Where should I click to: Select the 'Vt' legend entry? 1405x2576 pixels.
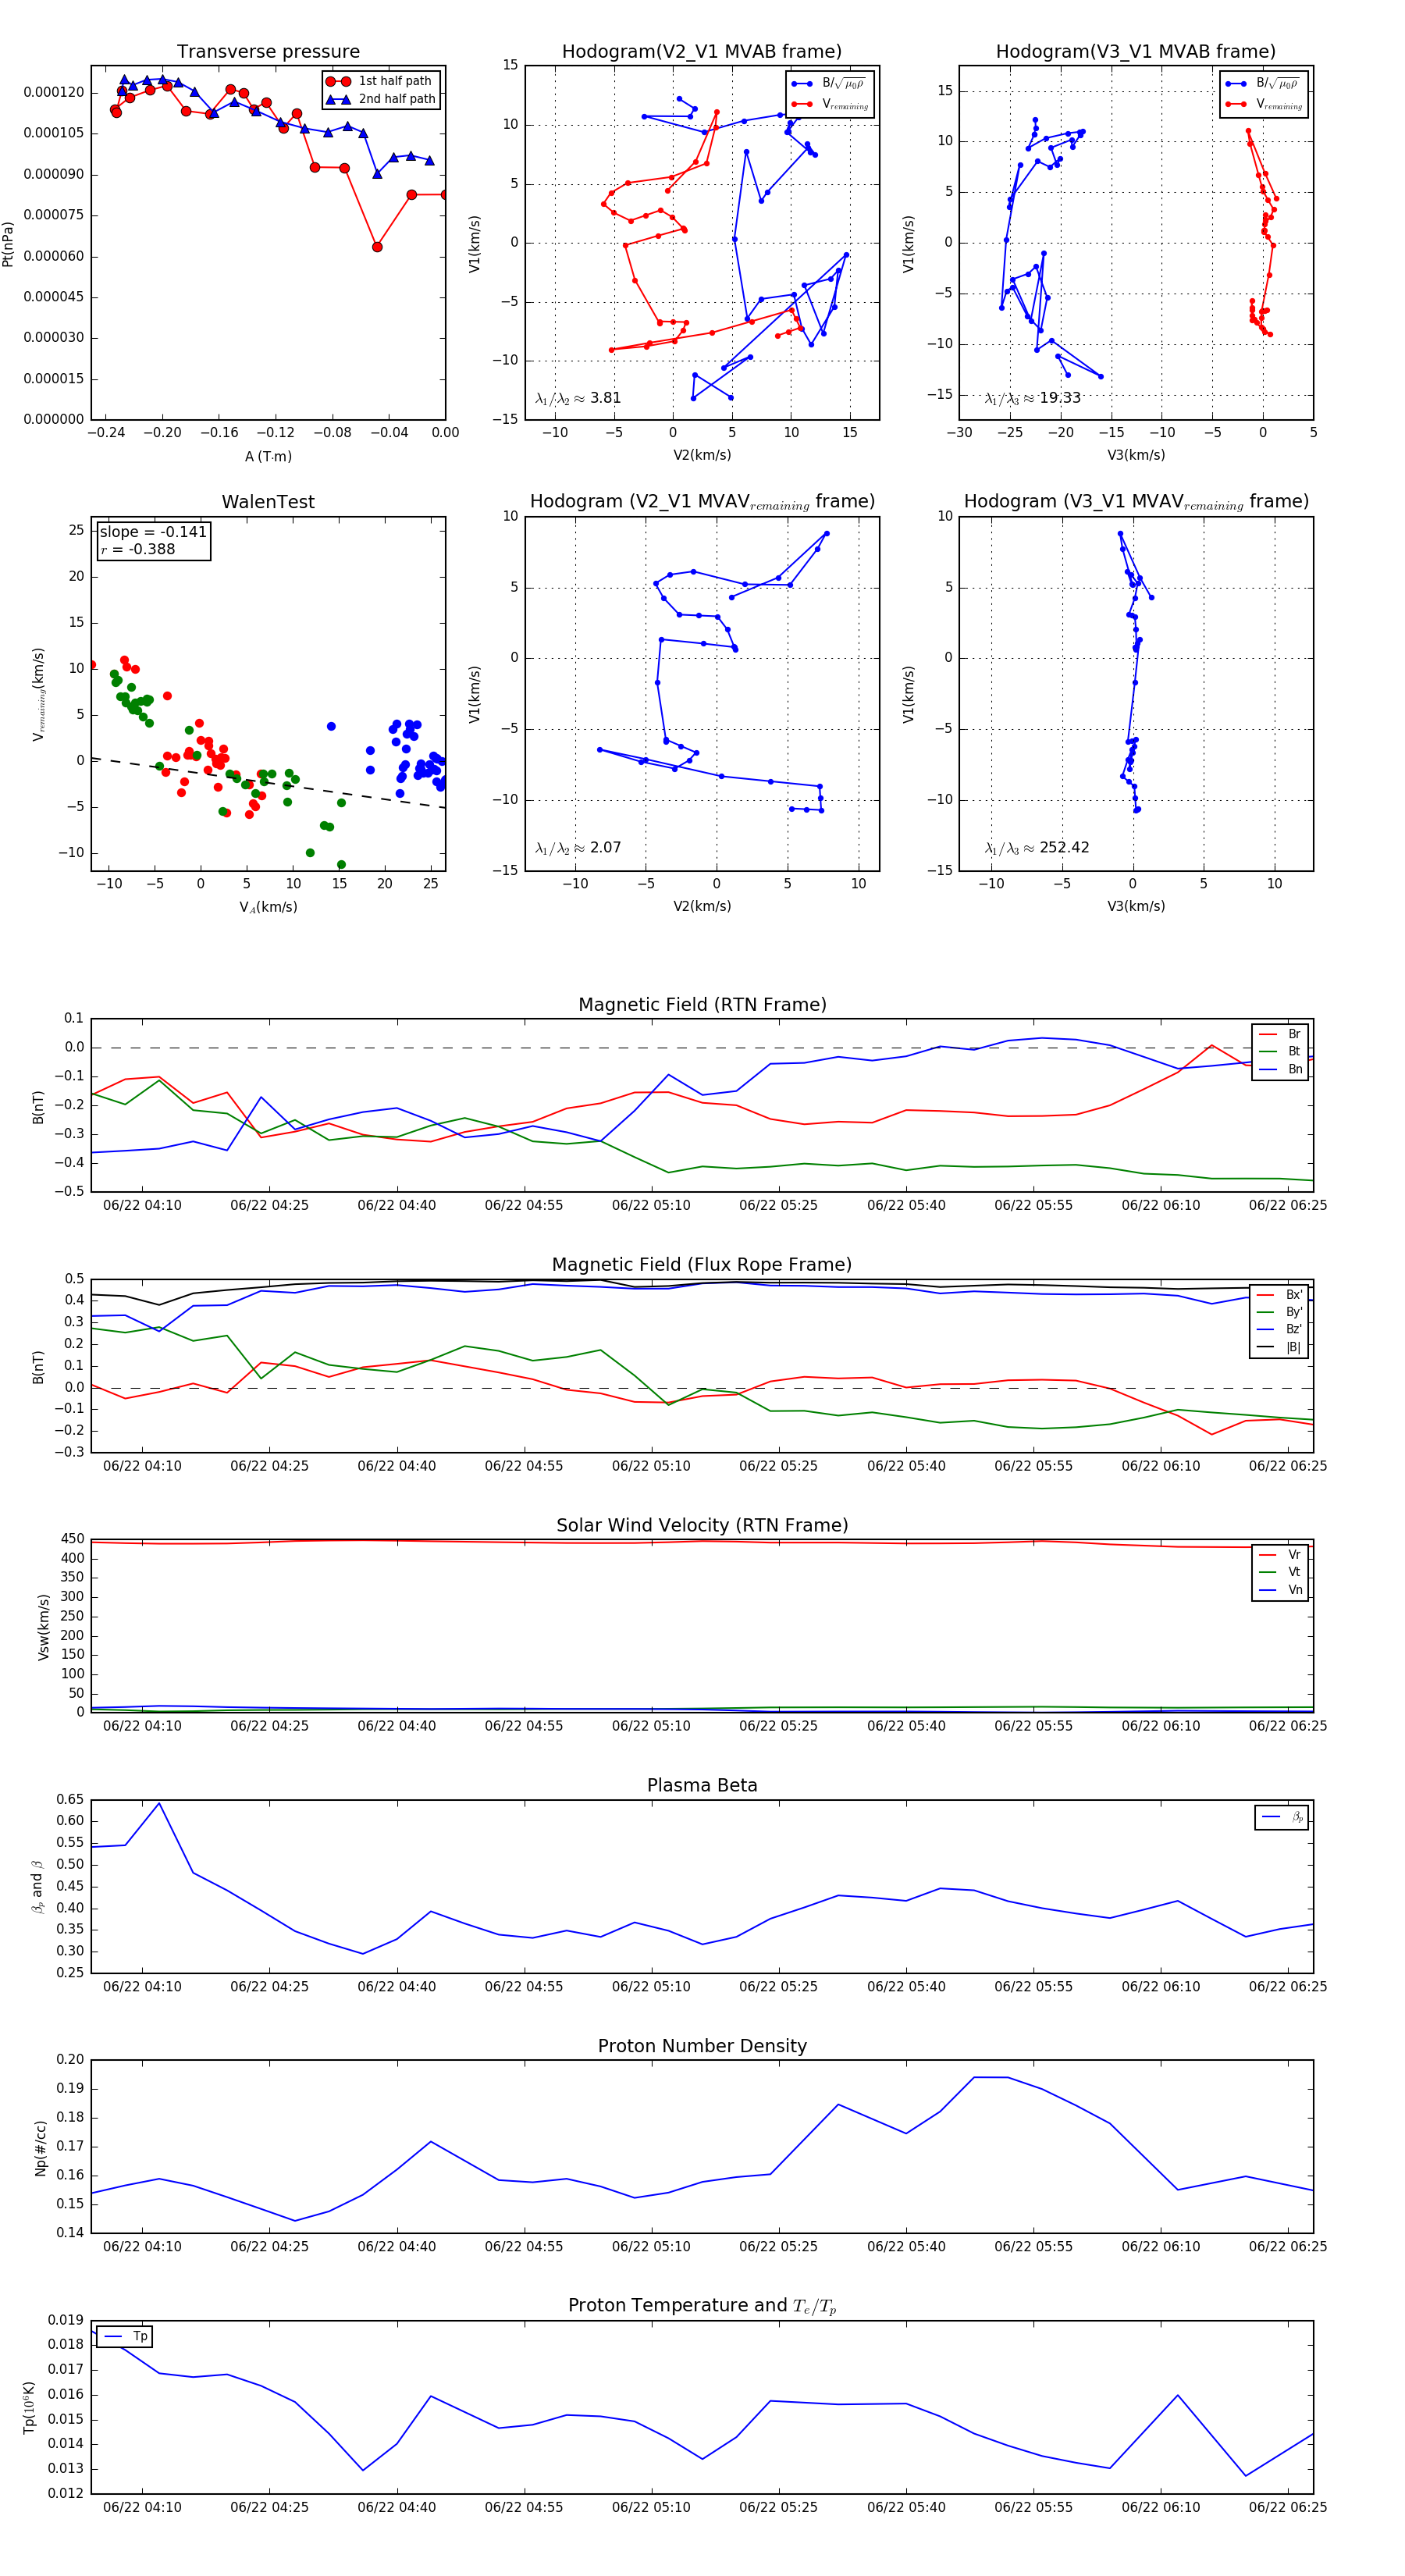coord(1280,1572)
